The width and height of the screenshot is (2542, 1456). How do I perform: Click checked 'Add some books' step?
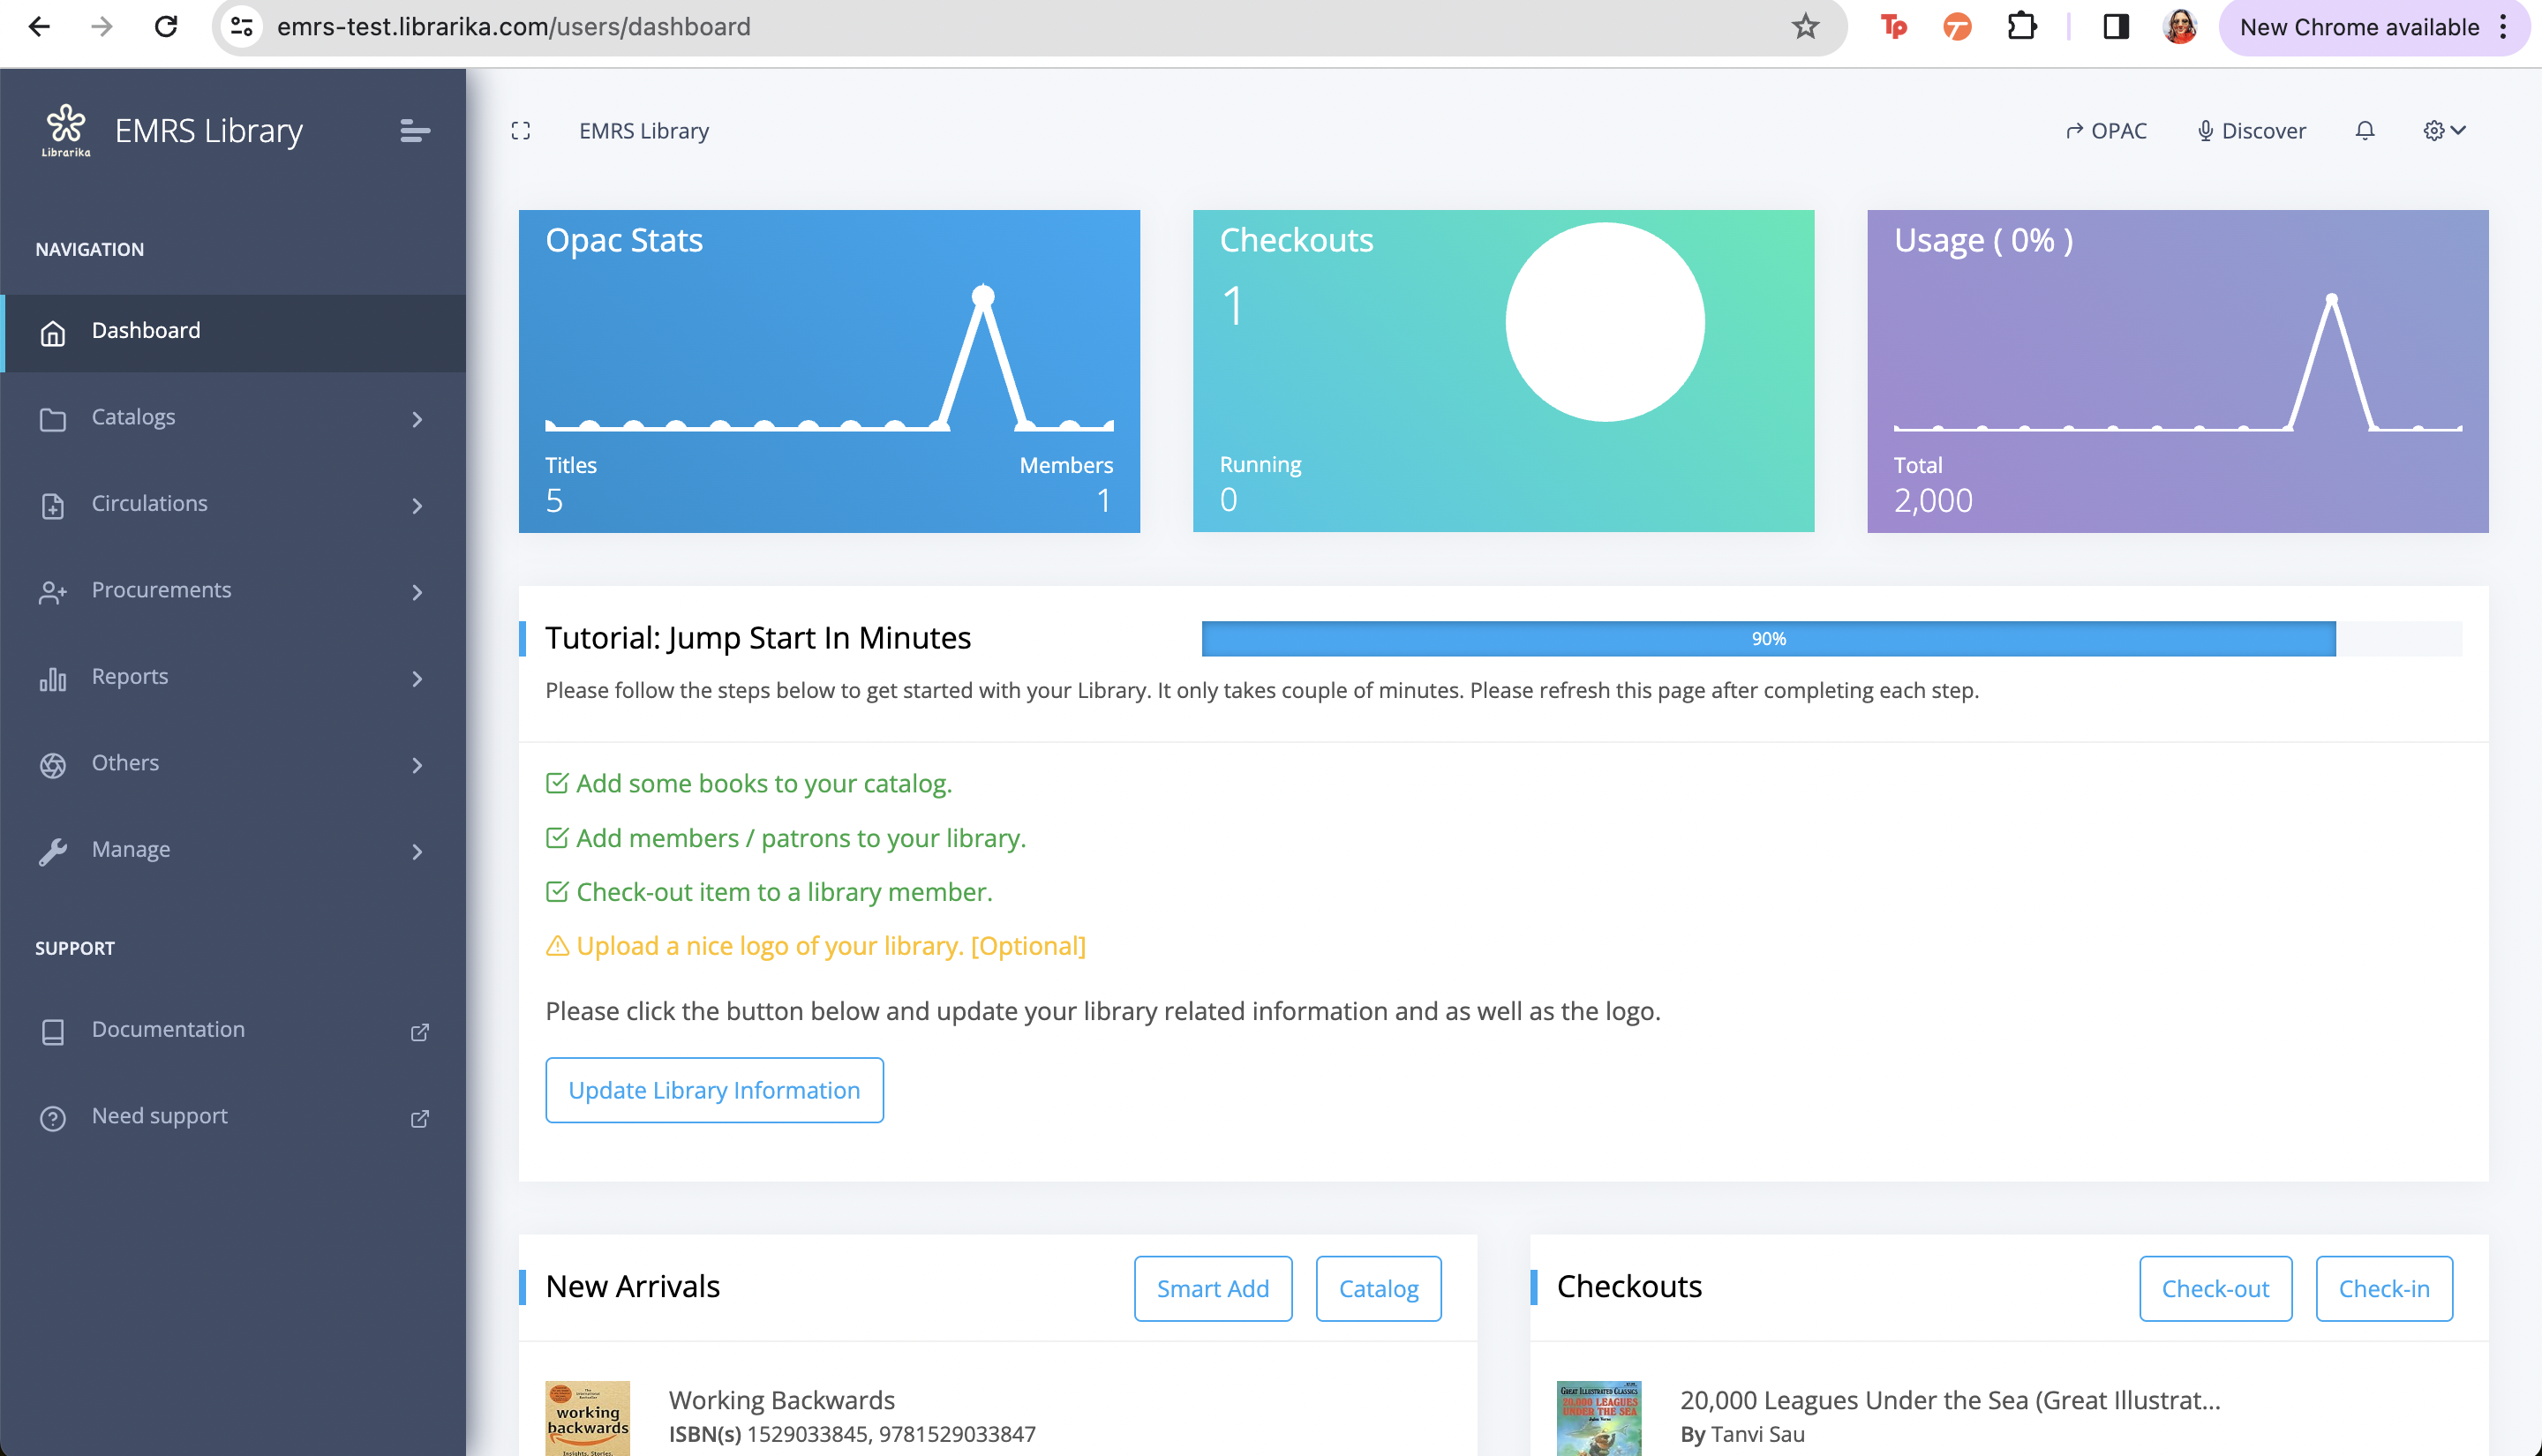pyautogui.click(x=762, y=783)
